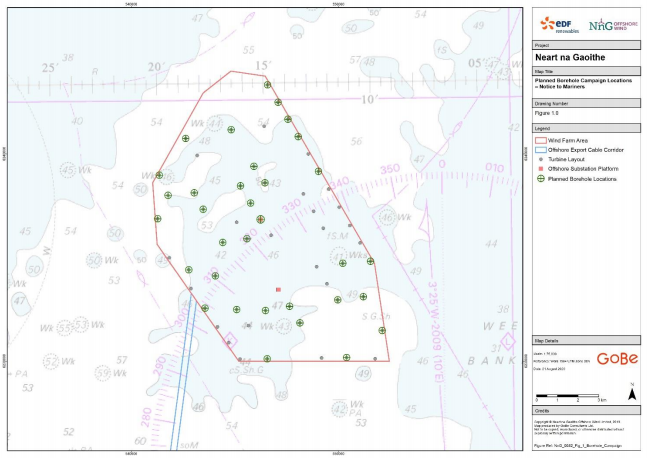Click the Figure 1.0 drawing number text
This screenshot has width=648, height=458.
coord(547,113)
